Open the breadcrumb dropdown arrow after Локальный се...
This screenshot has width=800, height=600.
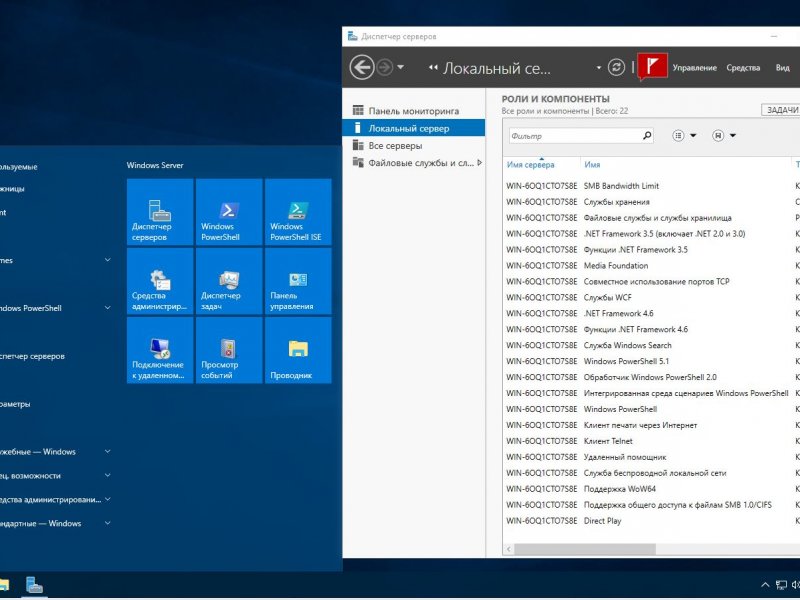(x=598, y=67)
